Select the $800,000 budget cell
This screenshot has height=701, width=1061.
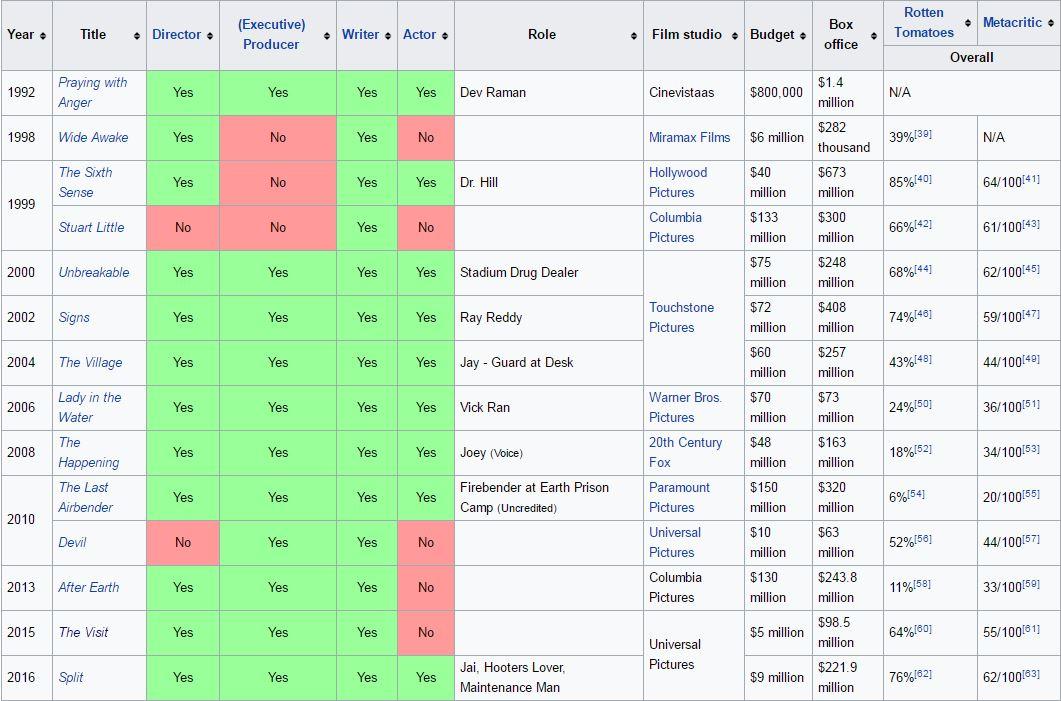pyautogui.click(x=778, y=93)
